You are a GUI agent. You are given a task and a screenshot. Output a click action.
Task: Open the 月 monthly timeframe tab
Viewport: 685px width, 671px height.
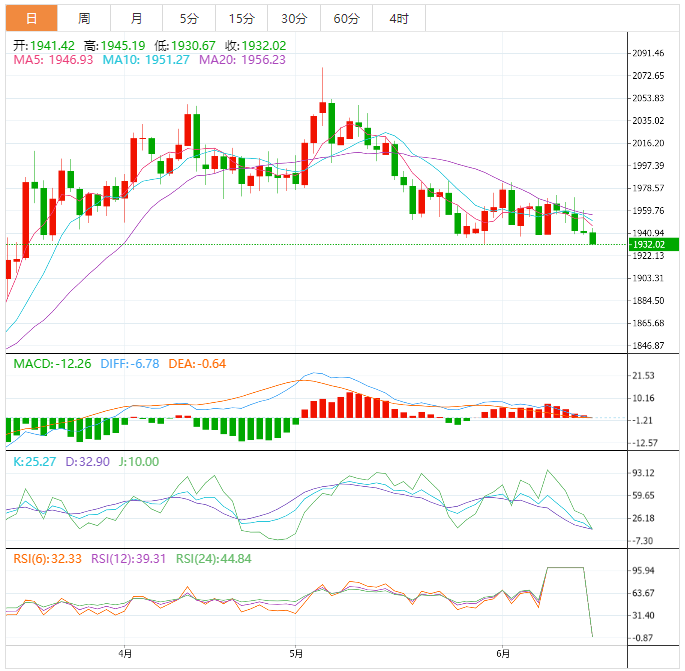coord(136,18)
